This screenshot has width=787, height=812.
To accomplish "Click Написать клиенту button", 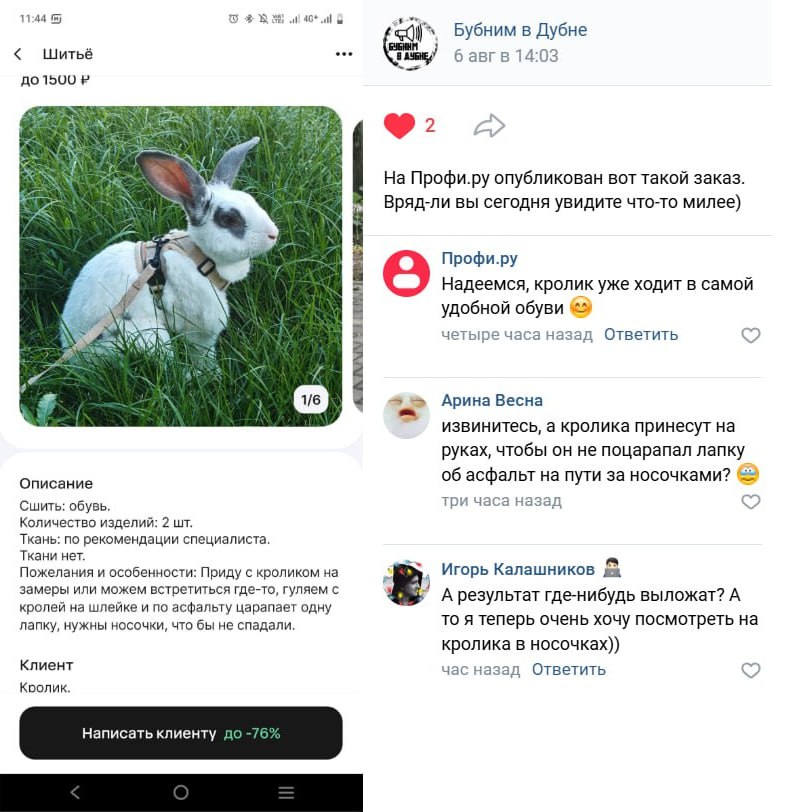I will [x=181, y=733].
